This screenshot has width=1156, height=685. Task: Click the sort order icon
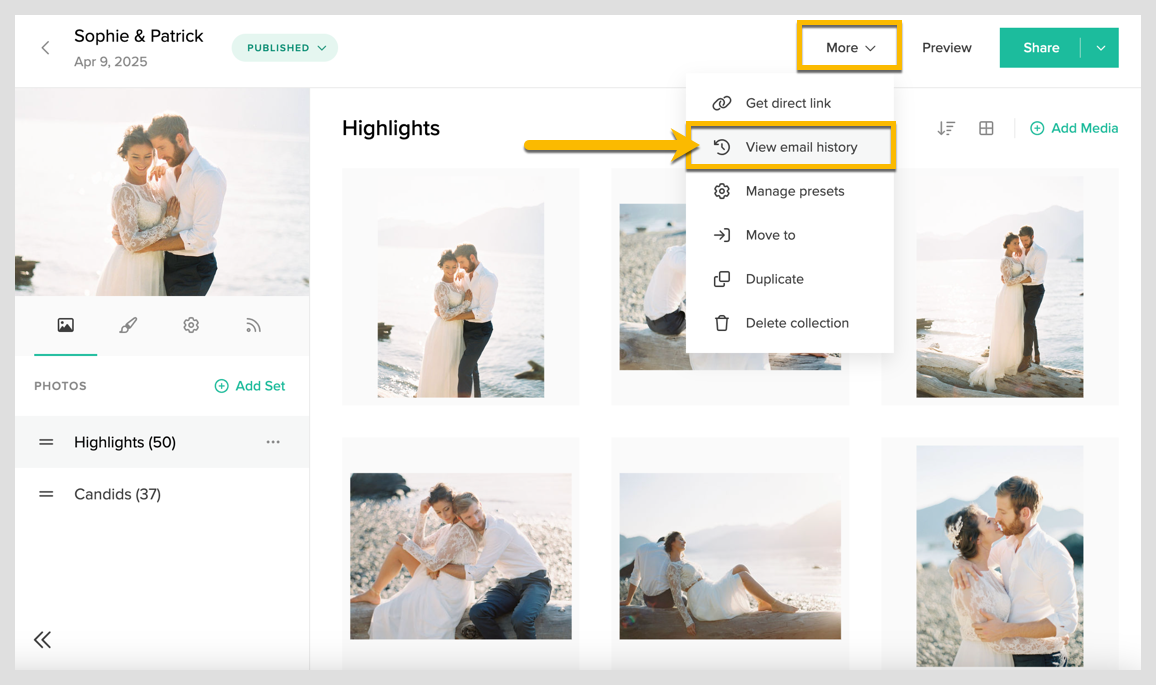[946, 128]
